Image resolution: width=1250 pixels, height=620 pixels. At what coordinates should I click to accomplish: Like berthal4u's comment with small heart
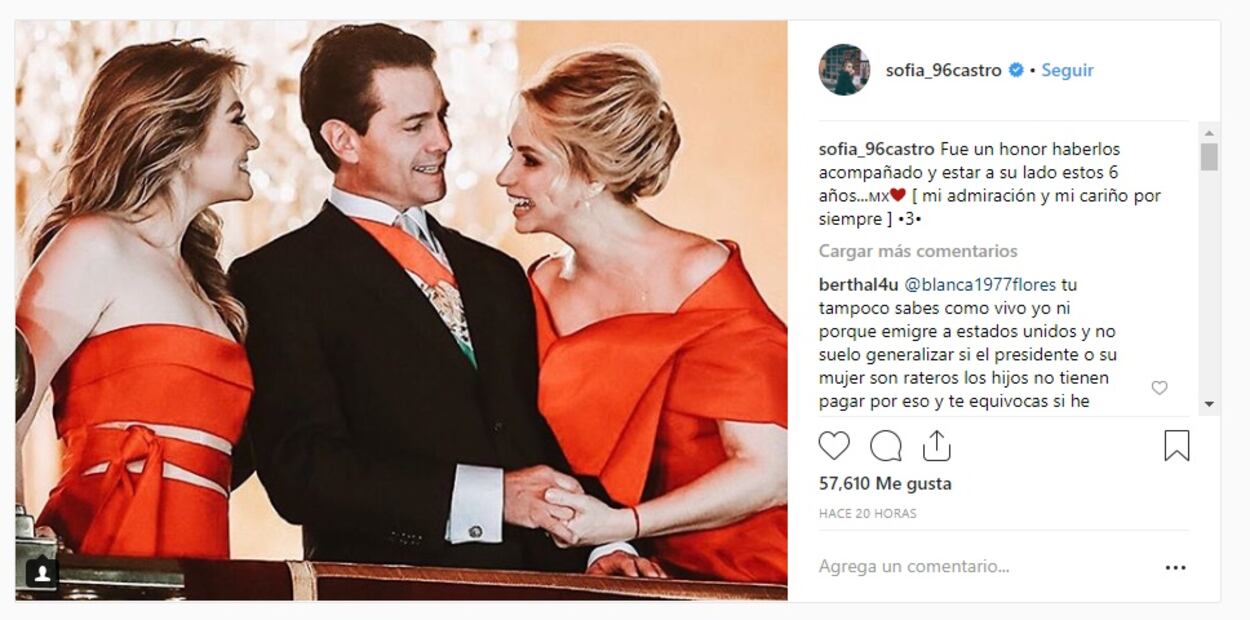1159,388
